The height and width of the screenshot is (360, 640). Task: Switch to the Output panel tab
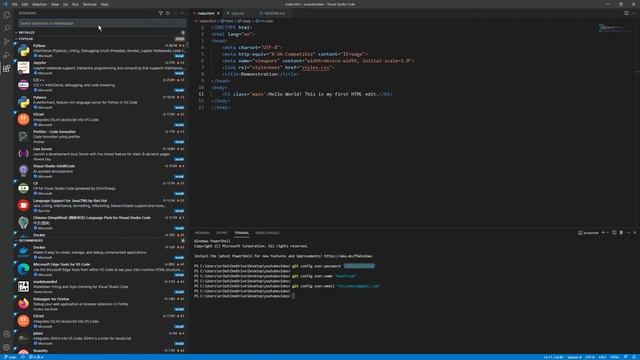coord(222,233)
